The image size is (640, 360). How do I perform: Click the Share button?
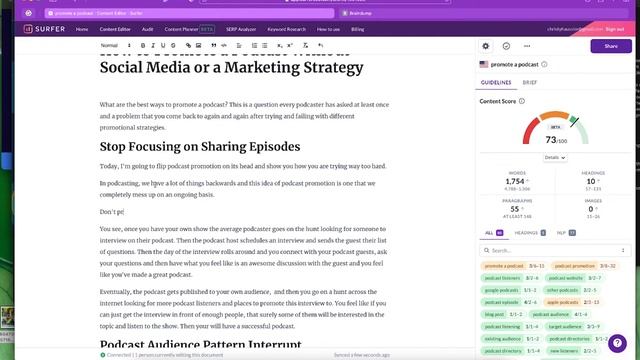pyautogui.click(x=611, y=46)
